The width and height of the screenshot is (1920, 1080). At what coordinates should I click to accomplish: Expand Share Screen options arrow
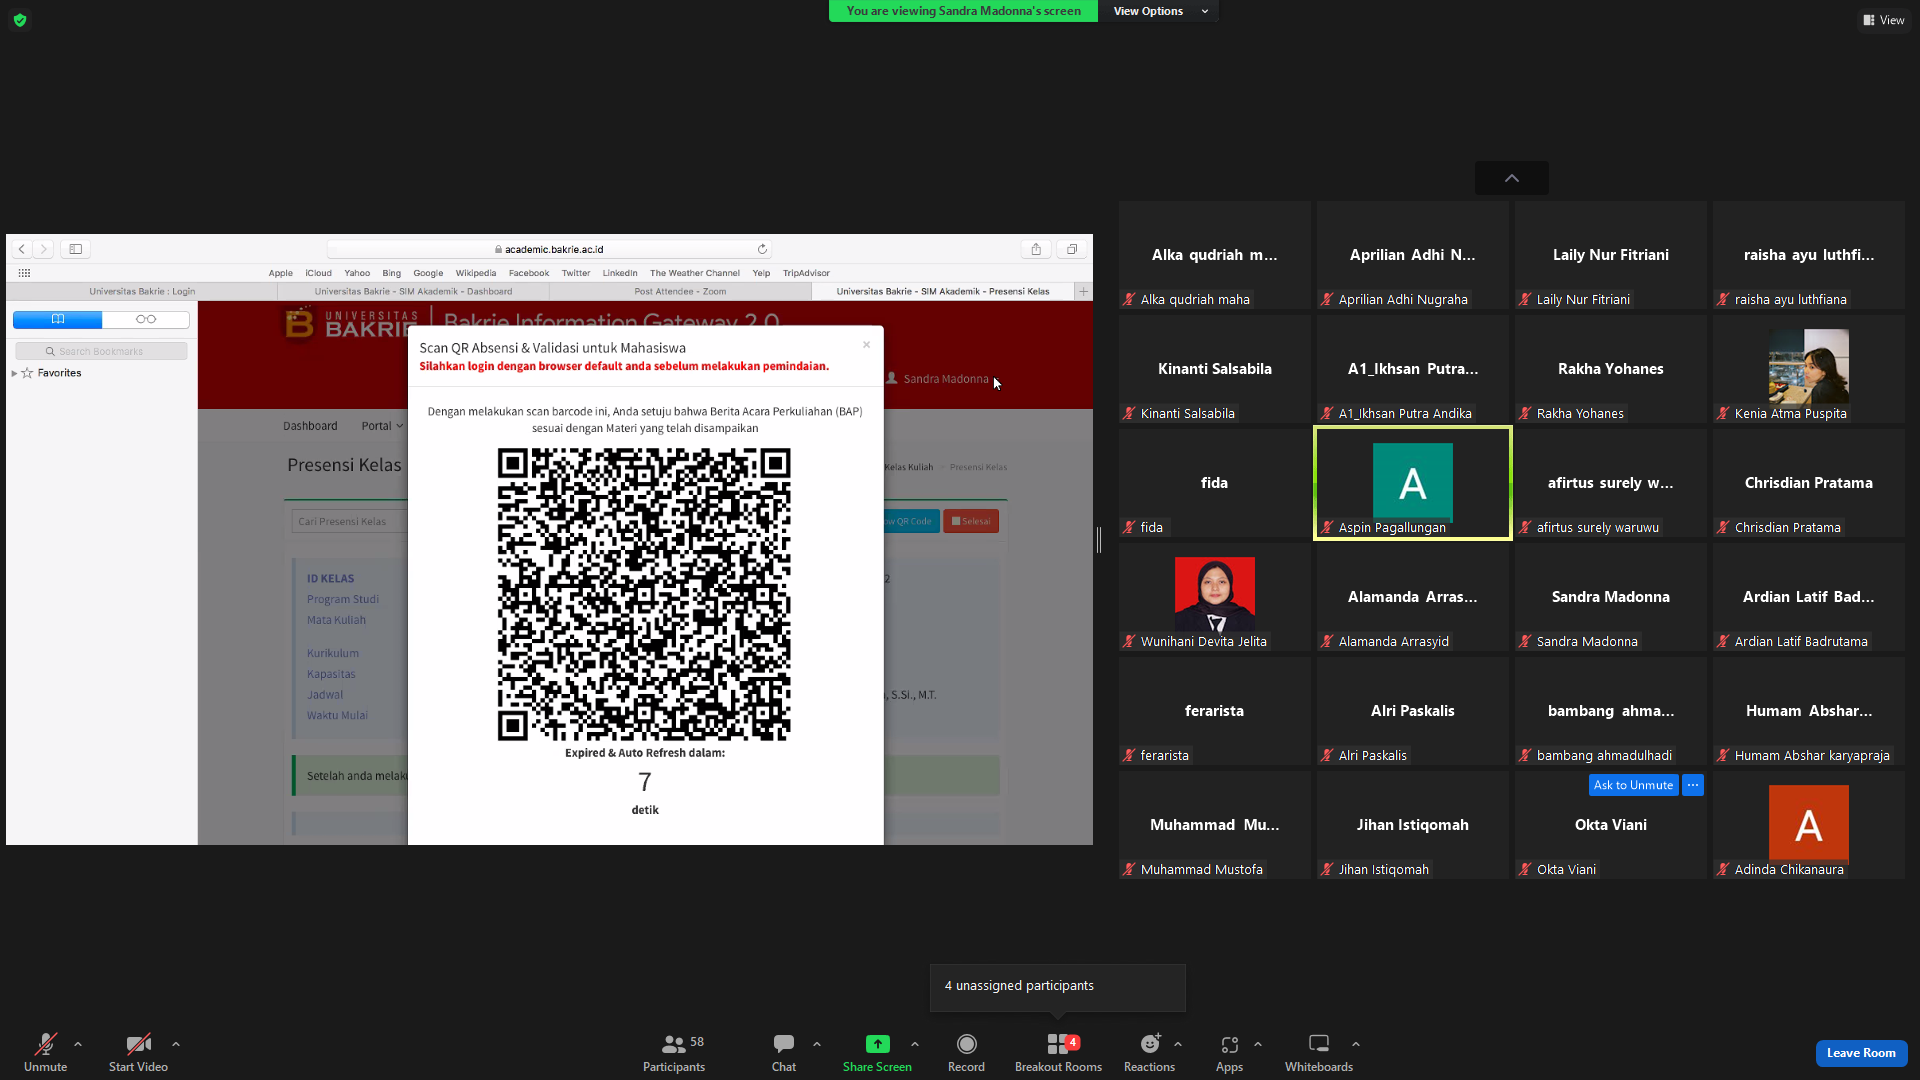[x=915, y=1044]
